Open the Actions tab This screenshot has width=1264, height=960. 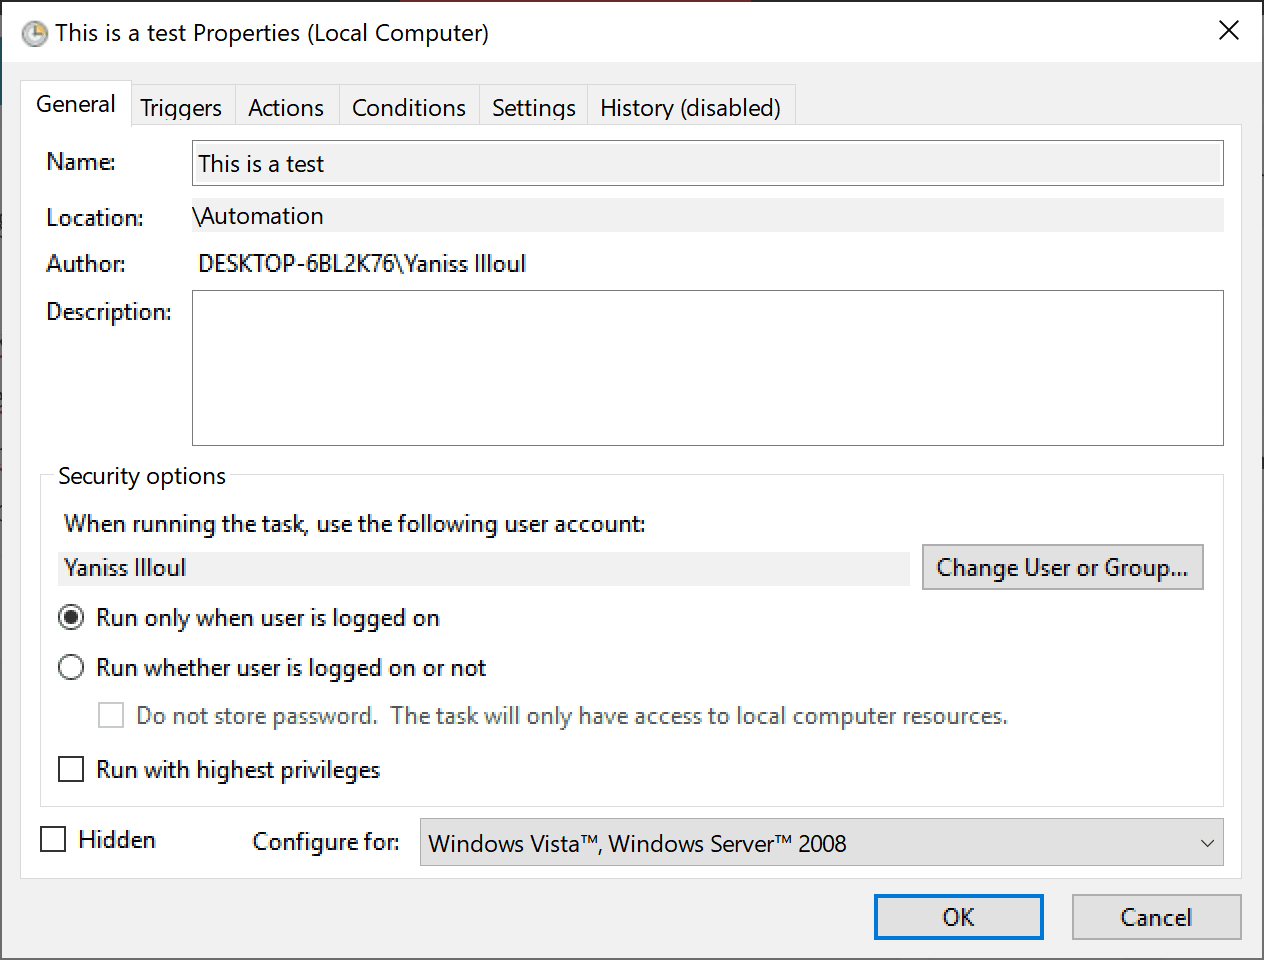286,107
